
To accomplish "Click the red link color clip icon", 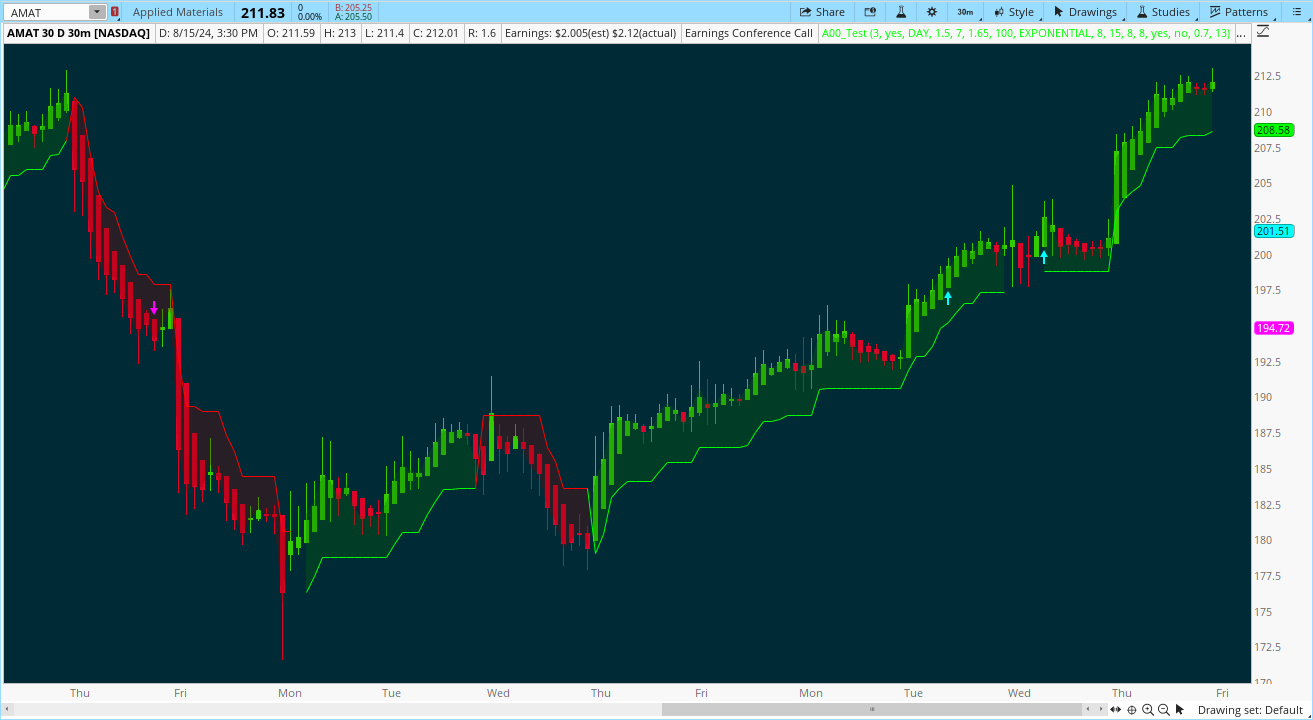I will [114, 12].
